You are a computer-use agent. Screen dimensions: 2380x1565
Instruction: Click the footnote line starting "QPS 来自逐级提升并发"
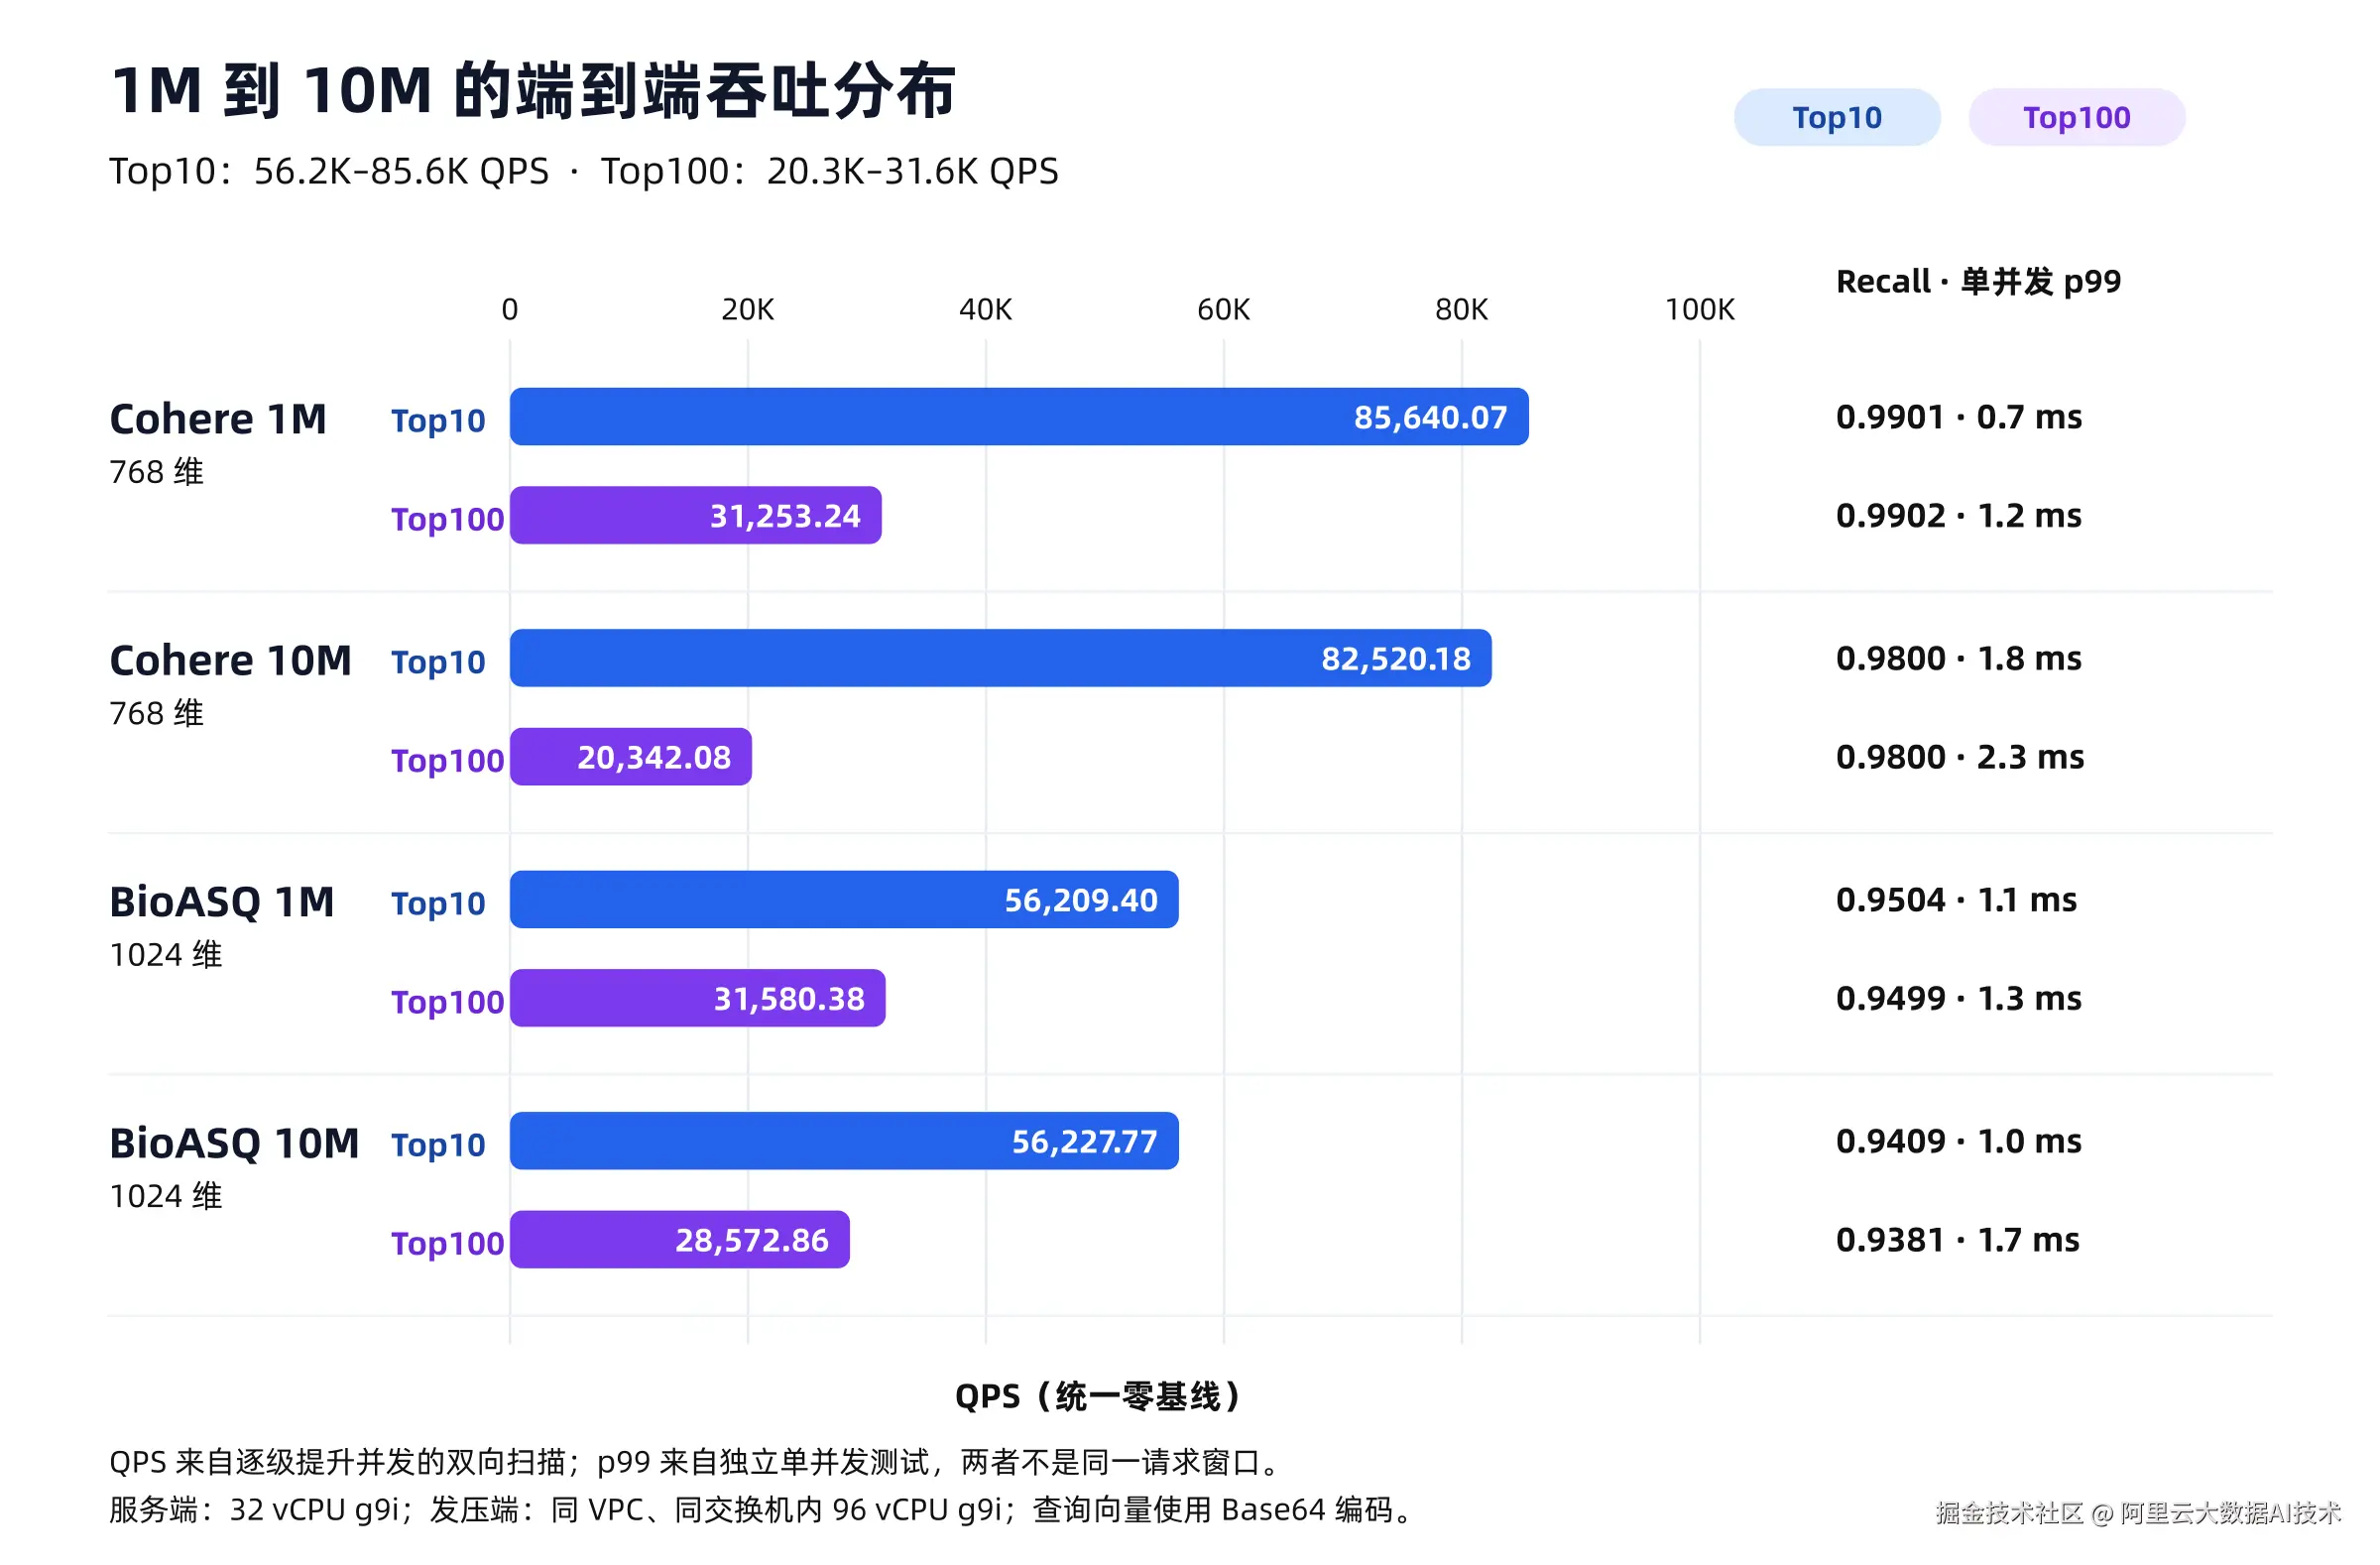pyautogui.click(x=696, y=1463)
